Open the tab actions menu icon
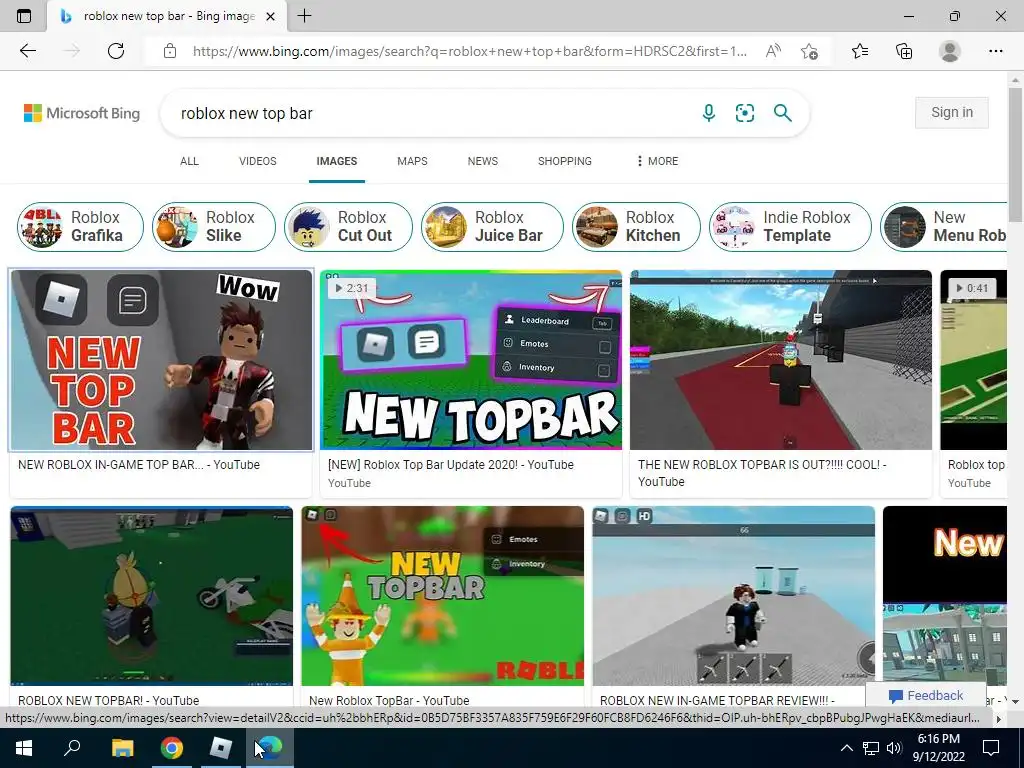 pos(24,16)
